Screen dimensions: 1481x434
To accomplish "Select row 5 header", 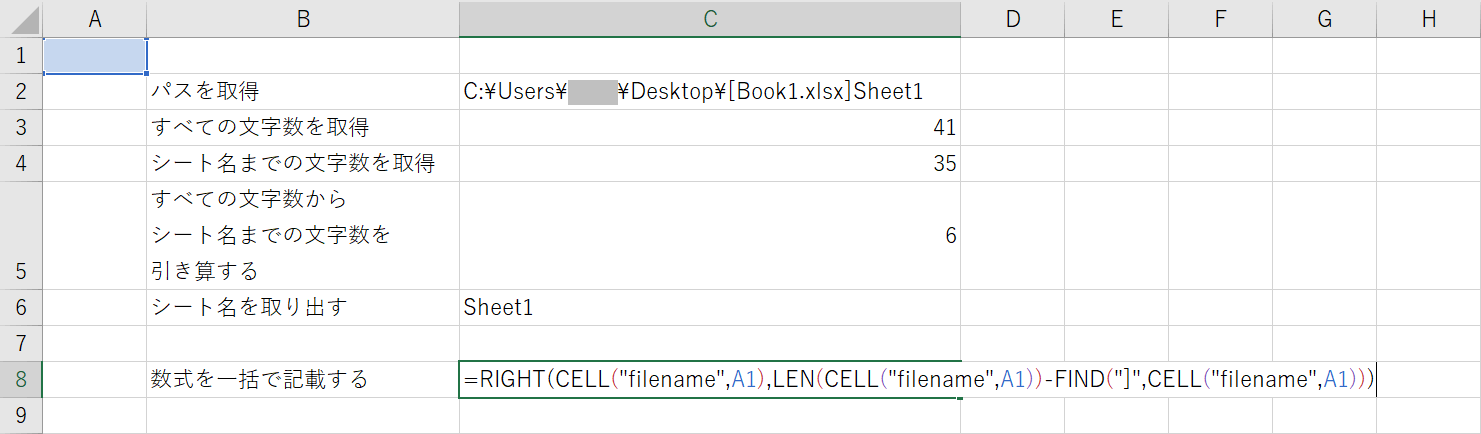I will point(21,236).
